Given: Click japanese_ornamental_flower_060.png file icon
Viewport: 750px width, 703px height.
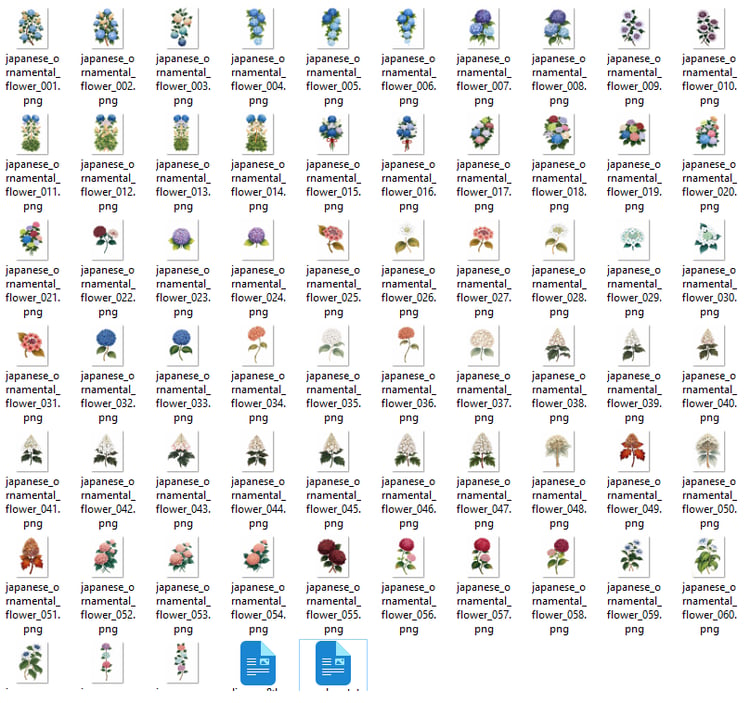Looking at the screenshot, I should (708, 557).
